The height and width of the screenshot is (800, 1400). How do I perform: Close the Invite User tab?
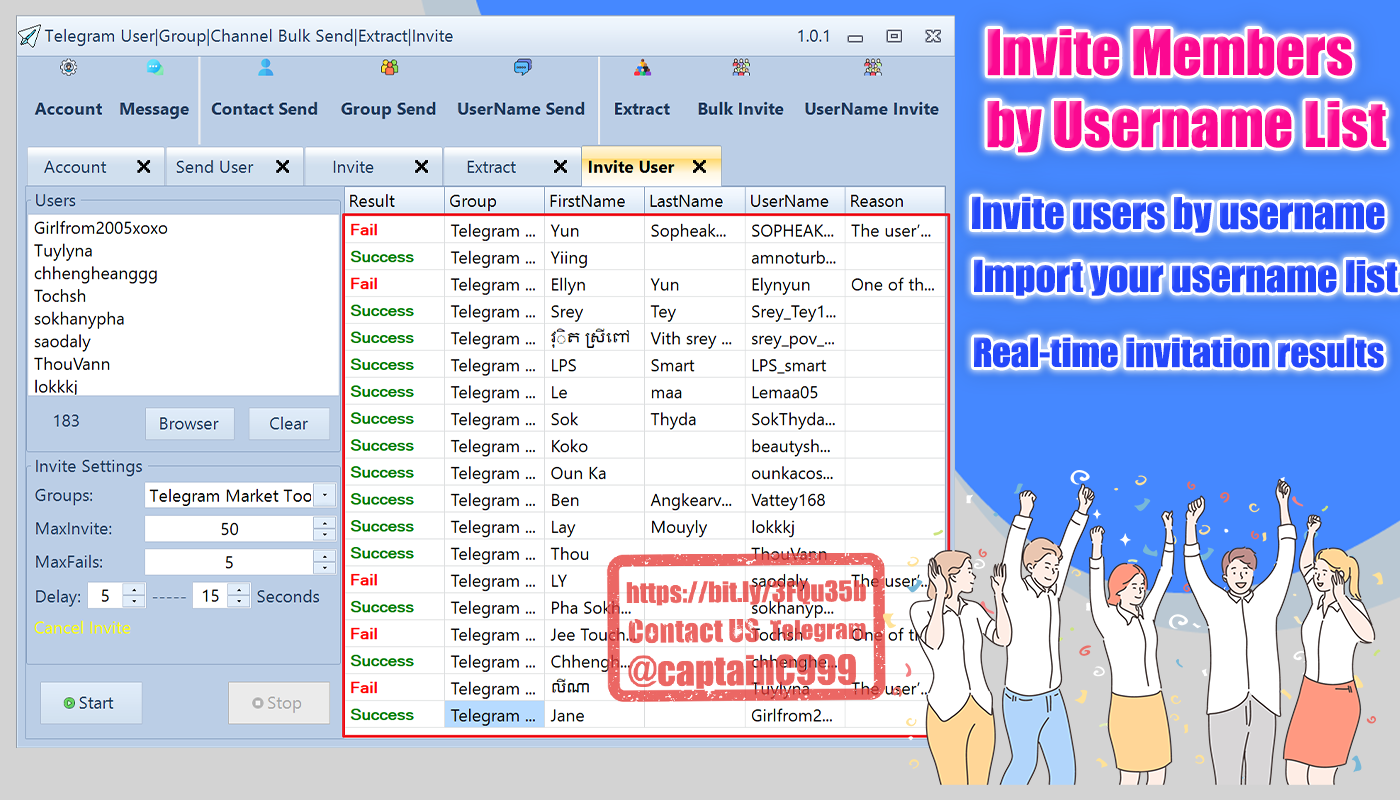700,167
